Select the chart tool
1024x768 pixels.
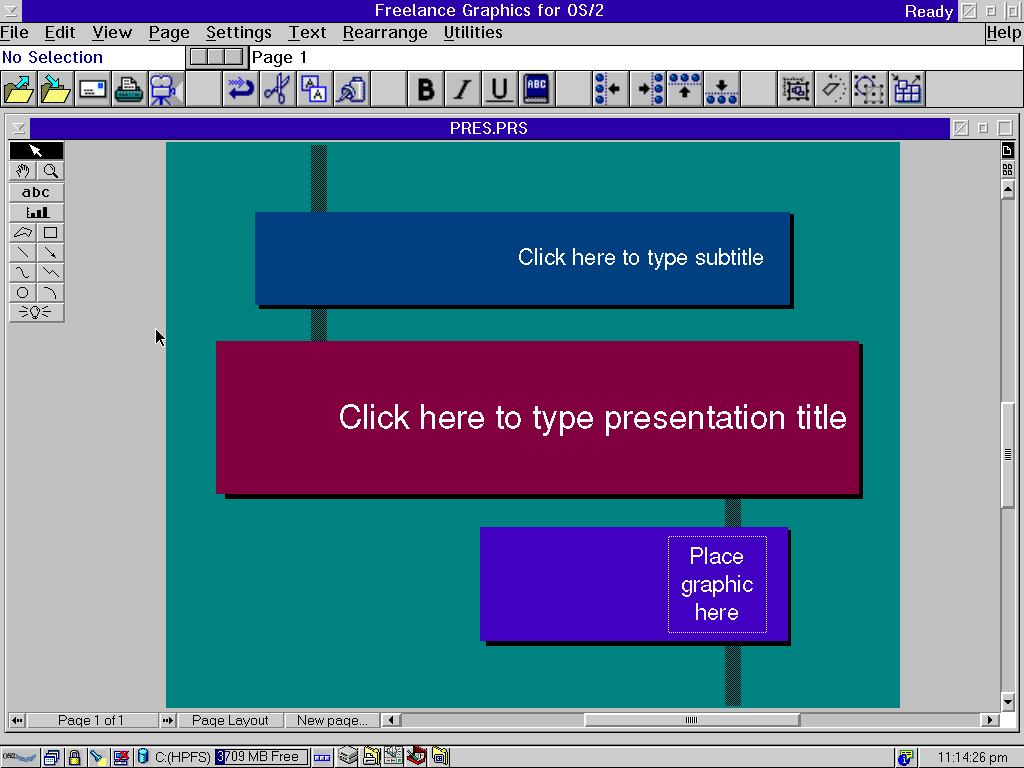(x=37, y=212)
